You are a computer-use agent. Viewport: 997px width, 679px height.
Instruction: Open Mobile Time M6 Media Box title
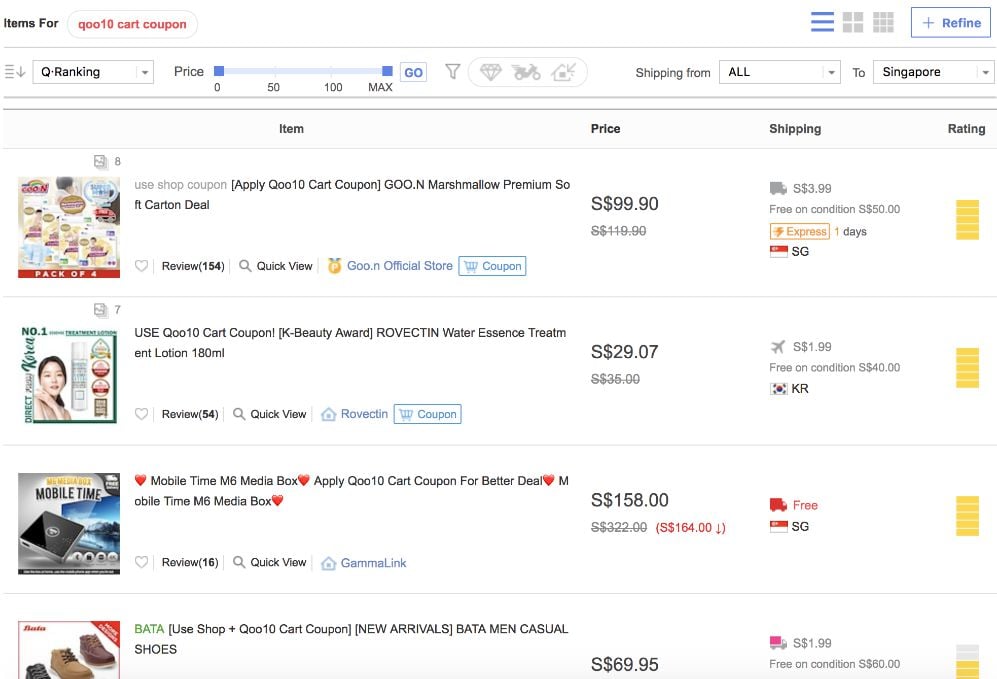point(352,491)
